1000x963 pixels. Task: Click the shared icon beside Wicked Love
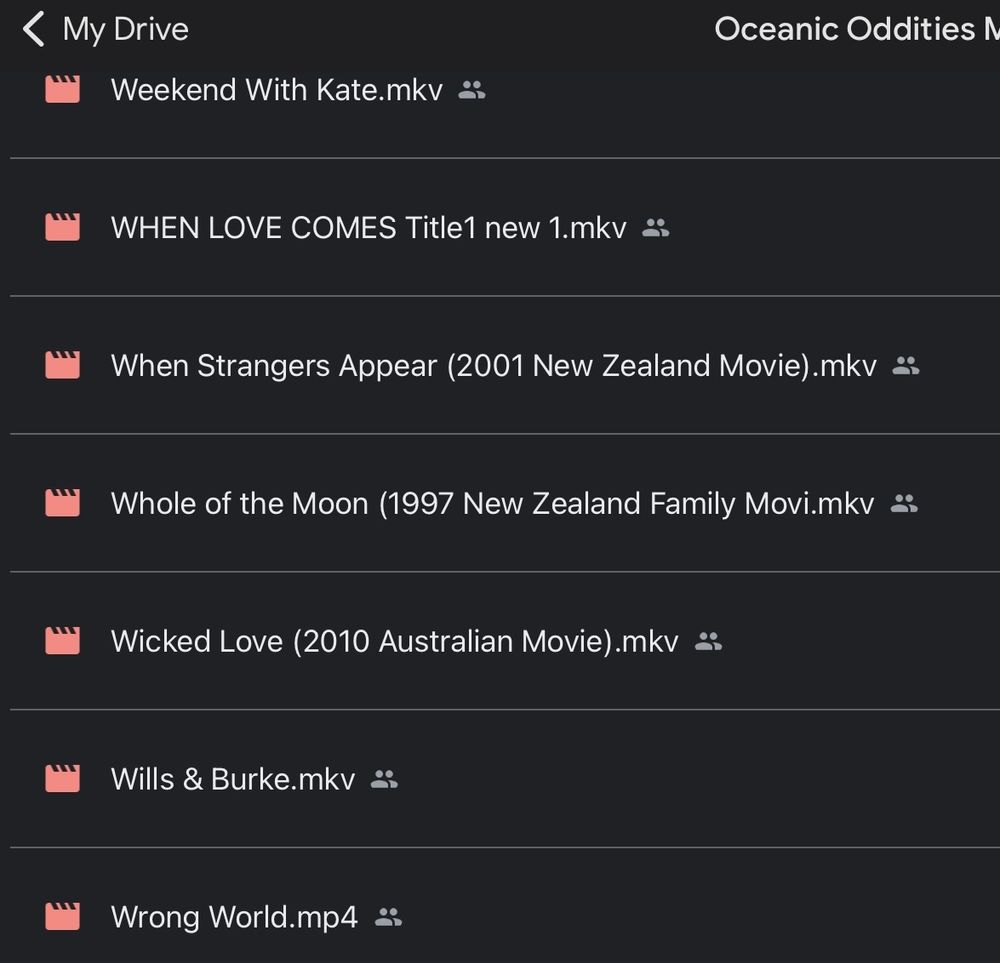coord(708,641)
